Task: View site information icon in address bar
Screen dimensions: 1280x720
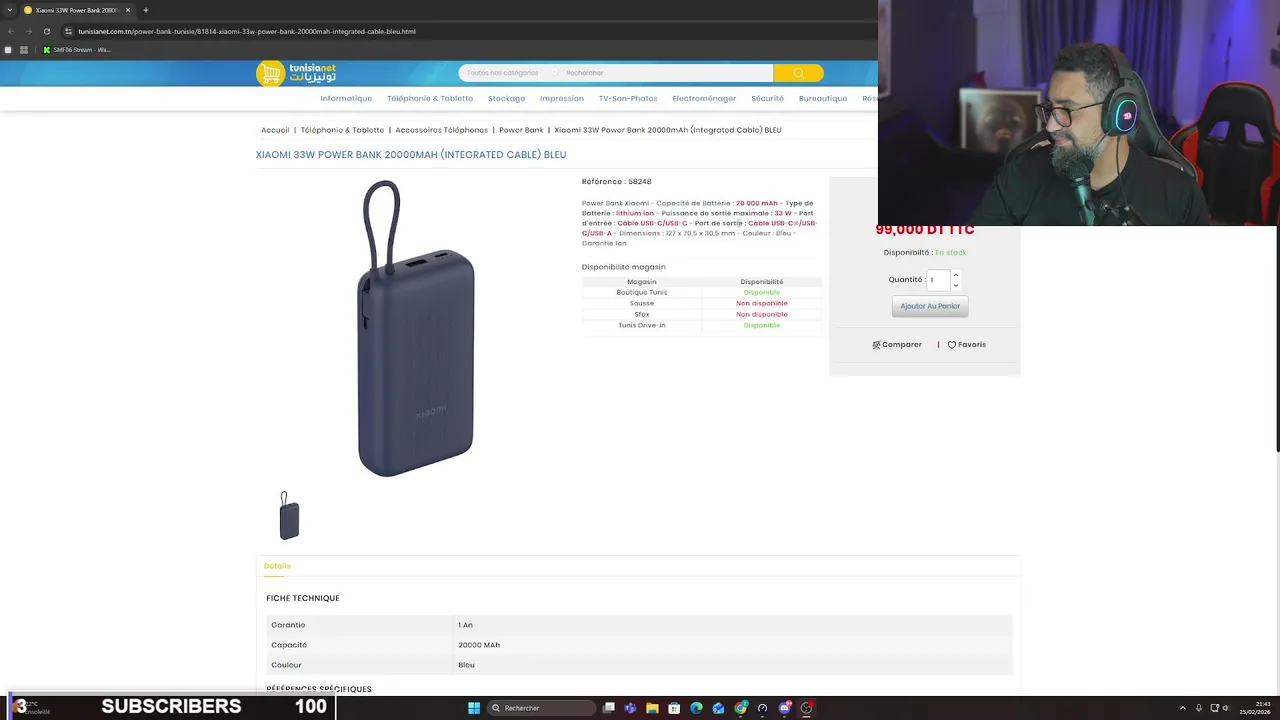Action: [x=68, y=31]
